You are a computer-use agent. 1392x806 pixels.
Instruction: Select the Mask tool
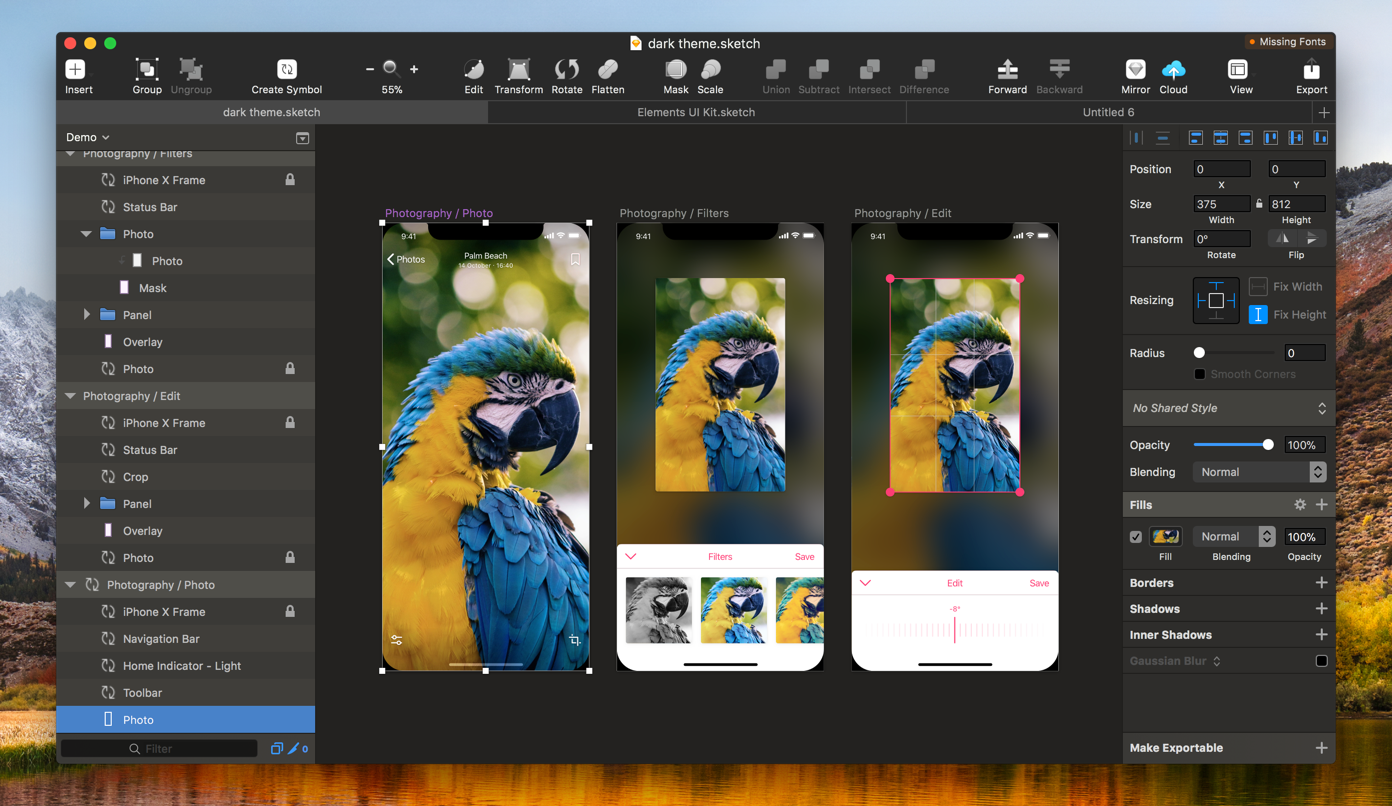[676, 70]
